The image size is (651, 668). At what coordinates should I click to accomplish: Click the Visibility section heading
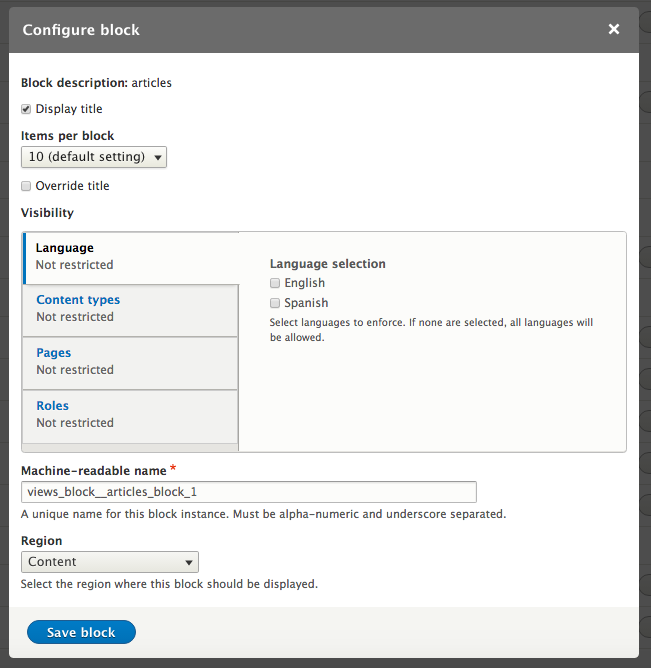click(x=47, y=213)
